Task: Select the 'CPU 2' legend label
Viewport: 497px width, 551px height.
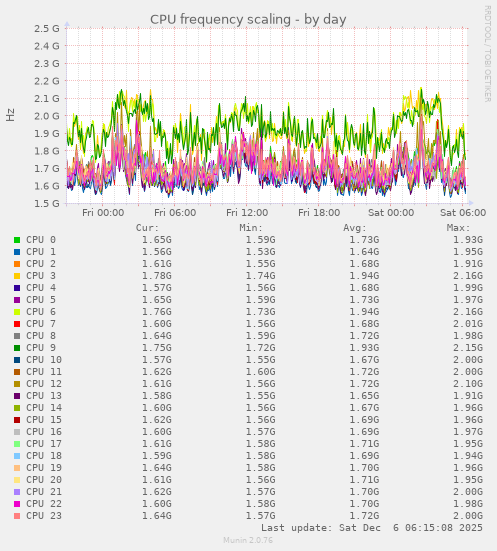Action: tap(41, 264)
